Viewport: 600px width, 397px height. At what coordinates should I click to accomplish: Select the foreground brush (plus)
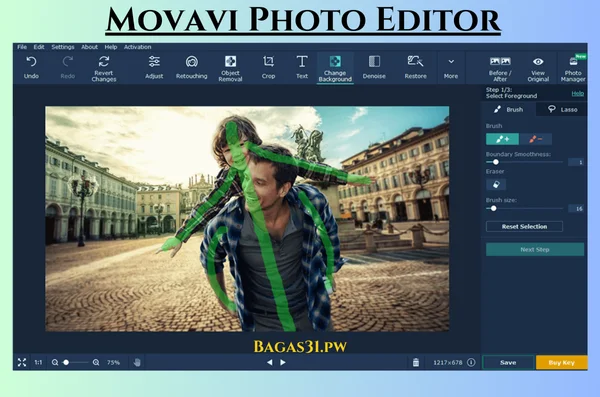click(502, 139)
